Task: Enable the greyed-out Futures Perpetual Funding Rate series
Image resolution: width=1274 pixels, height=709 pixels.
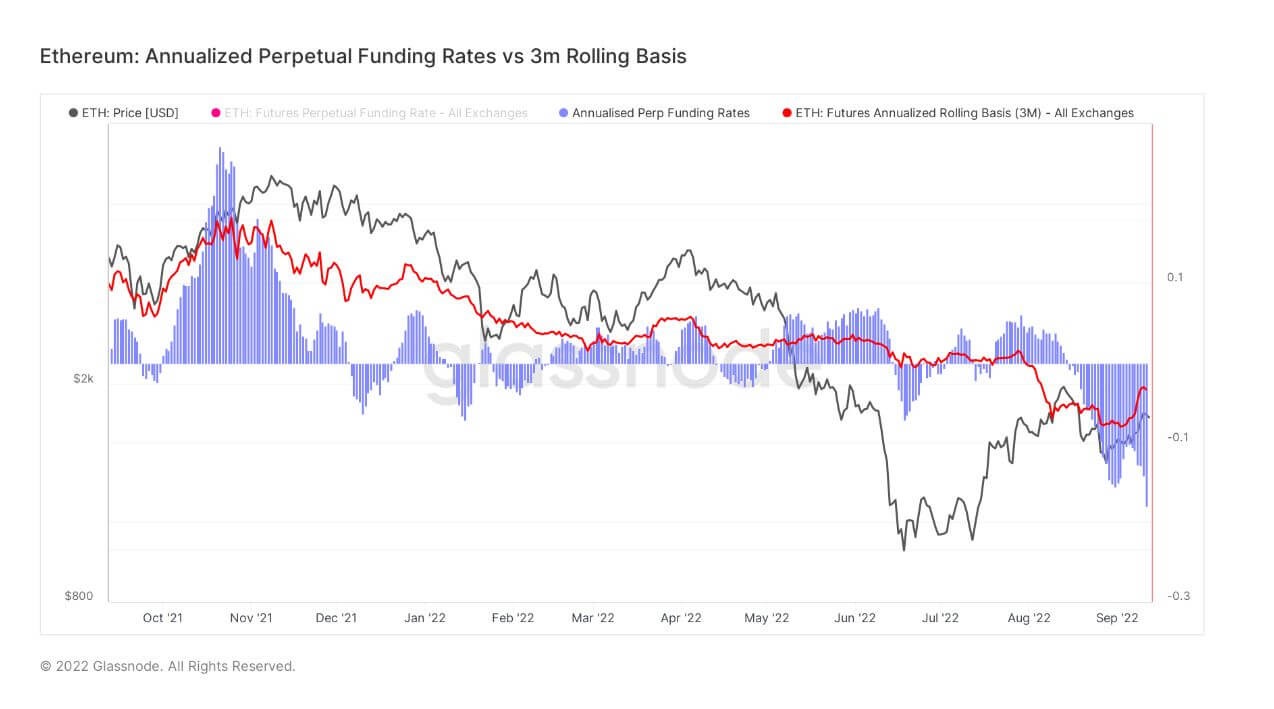Action: tap(369, 113)
